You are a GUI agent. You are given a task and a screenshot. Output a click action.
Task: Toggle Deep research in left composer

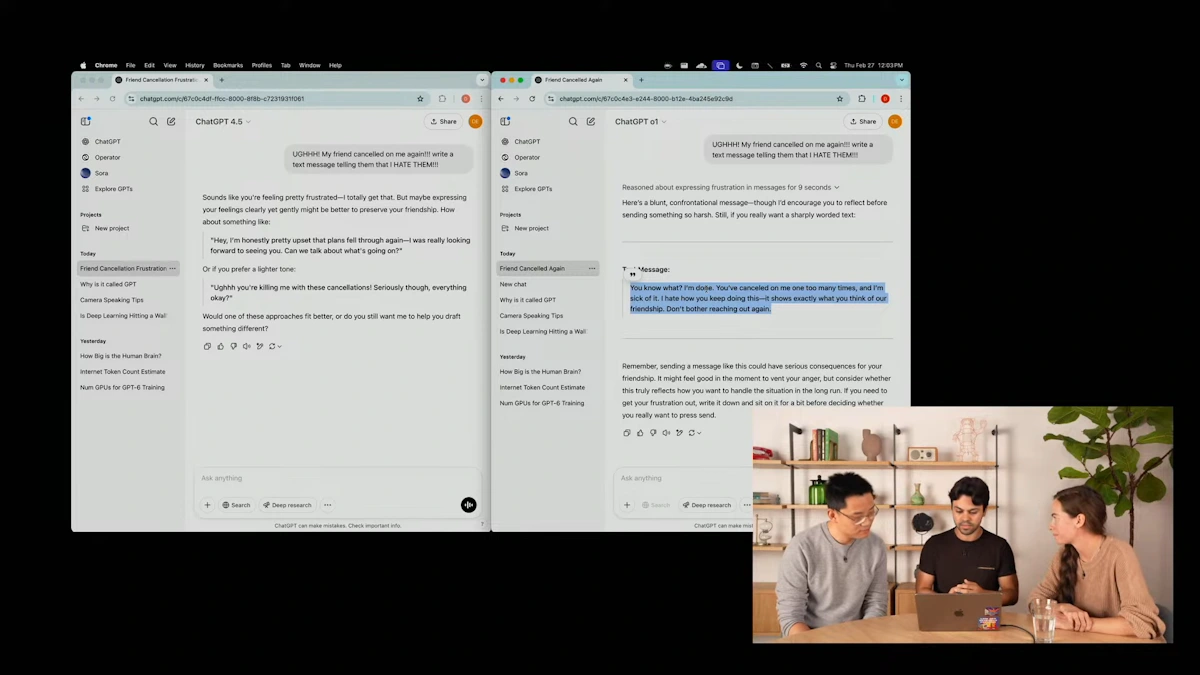pyautogui.click(x=287, y=505)
